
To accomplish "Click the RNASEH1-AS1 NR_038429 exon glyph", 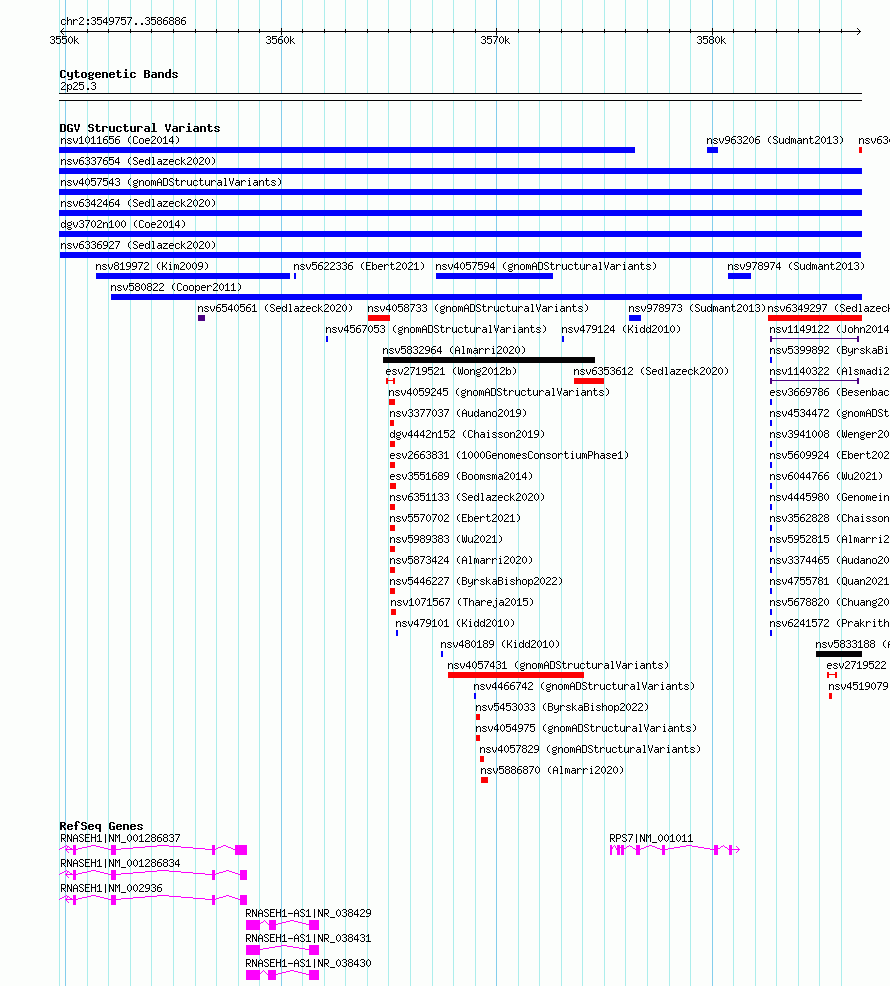I will (x=282, y=925).
